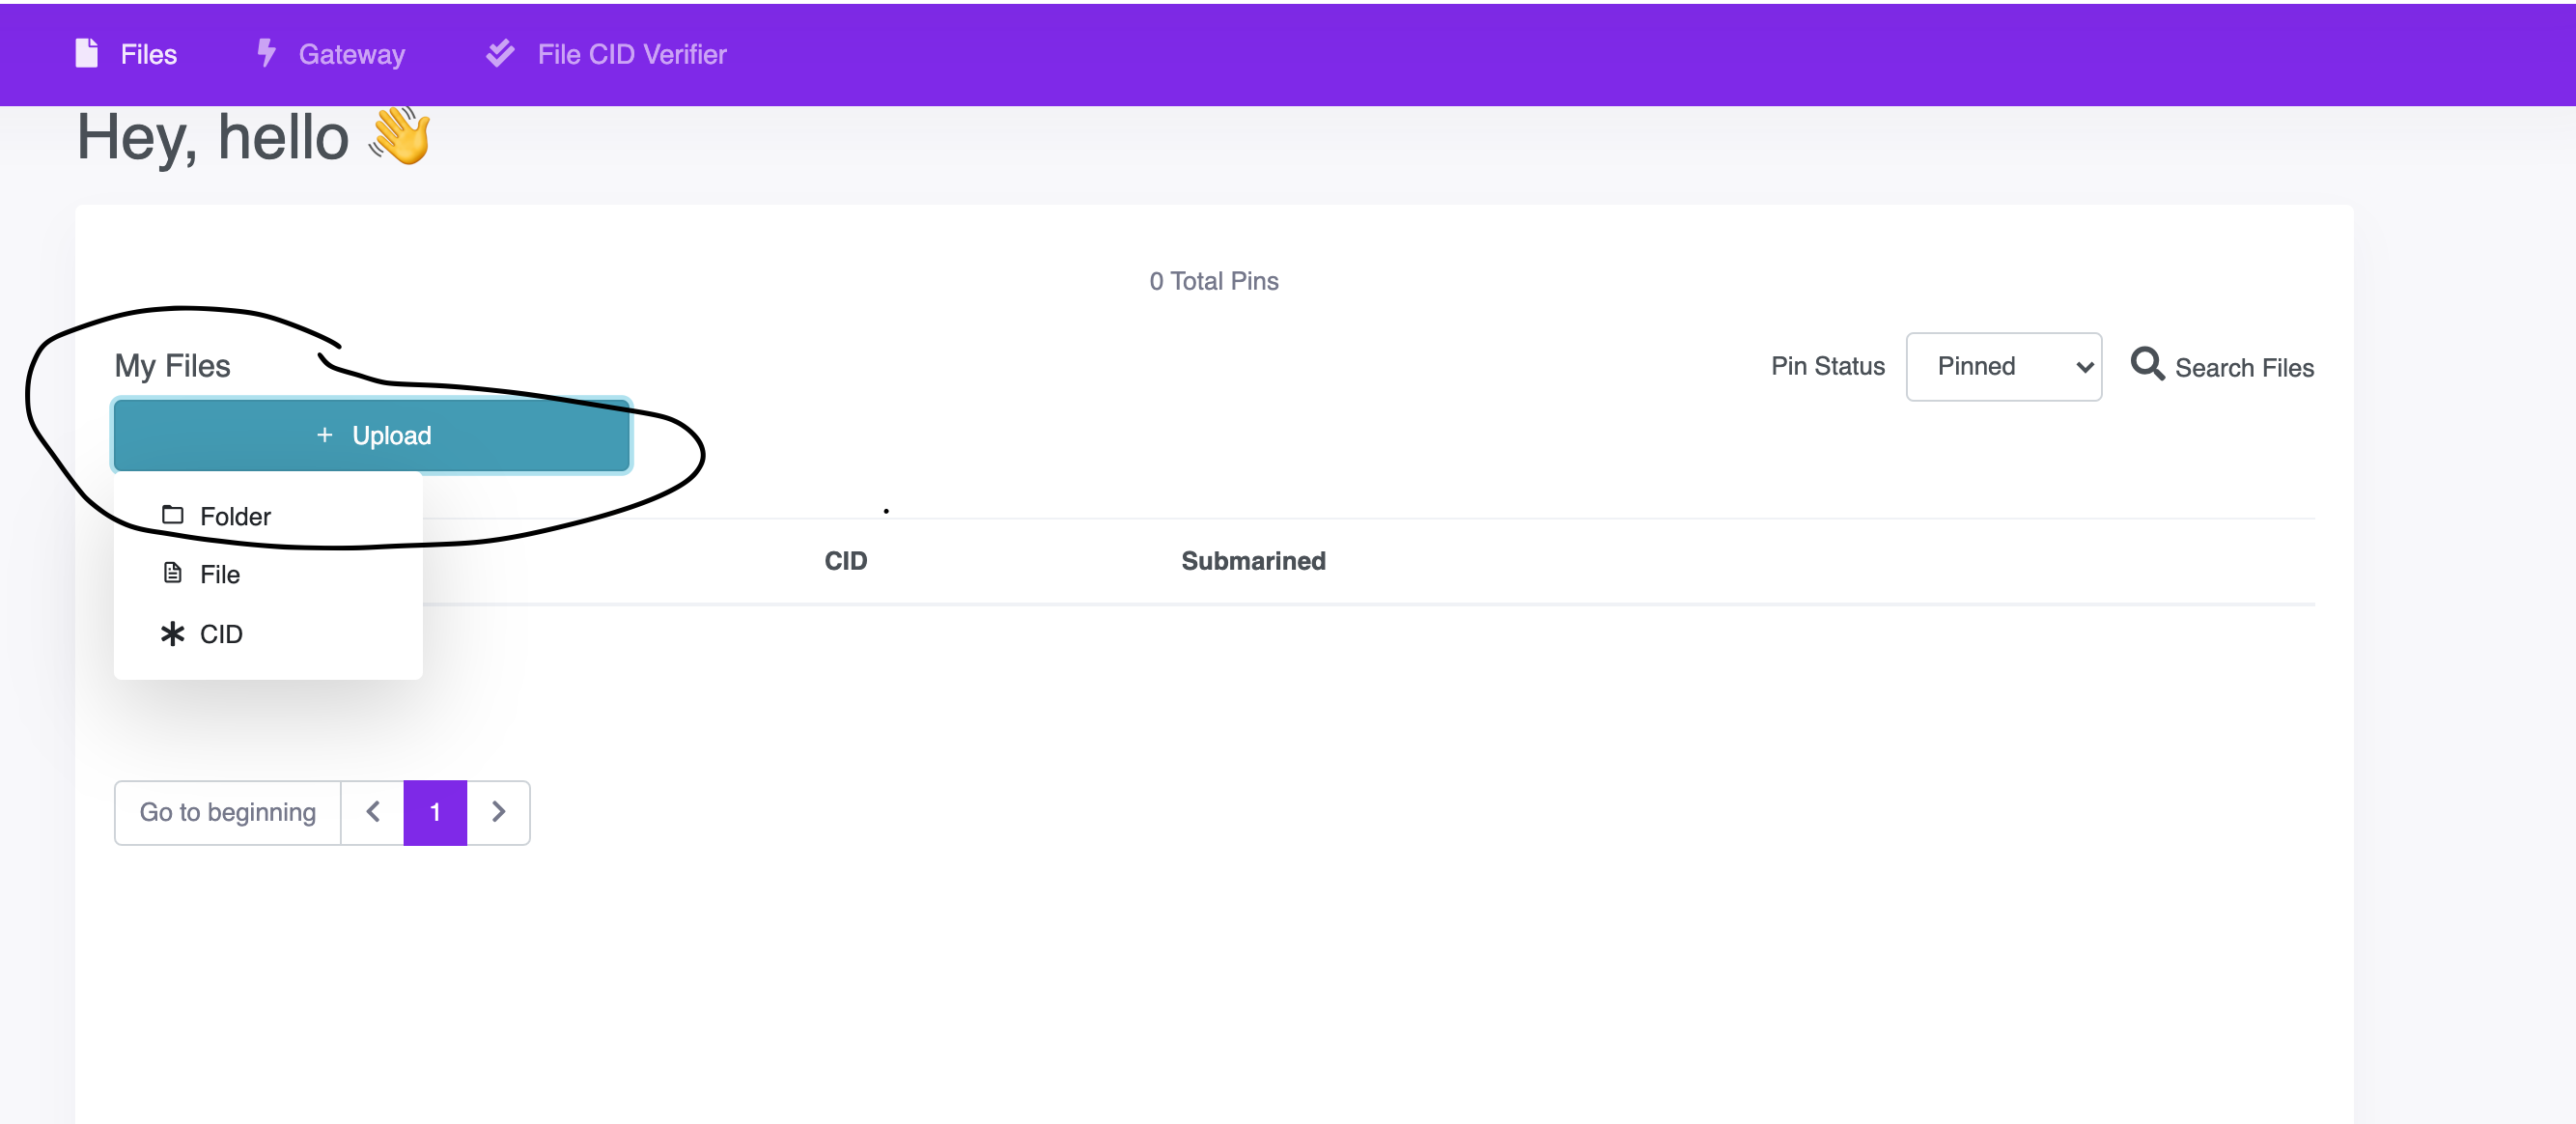The image size is (2576, 1124).
Task: Click the Files document icon in the navbar
Action: point(88,53)
